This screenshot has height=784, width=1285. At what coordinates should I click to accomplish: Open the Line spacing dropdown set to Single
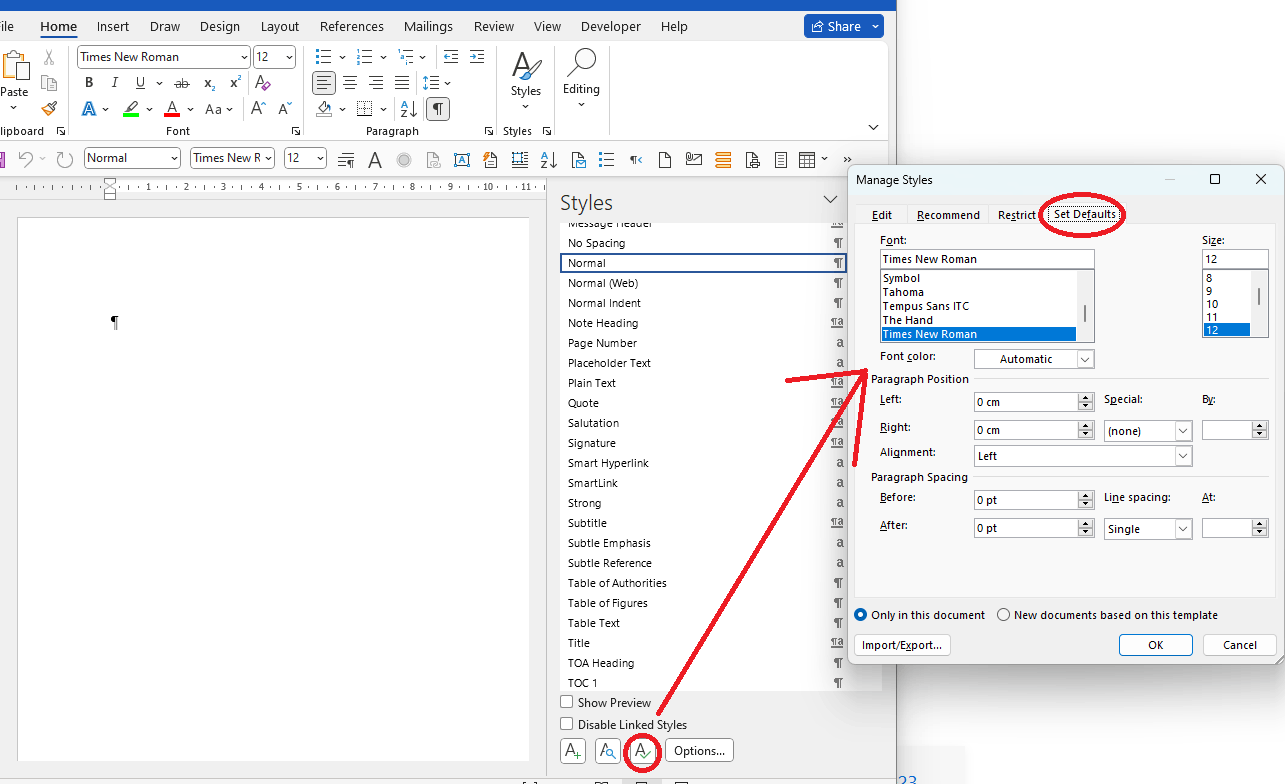[x=1183, y=529]
